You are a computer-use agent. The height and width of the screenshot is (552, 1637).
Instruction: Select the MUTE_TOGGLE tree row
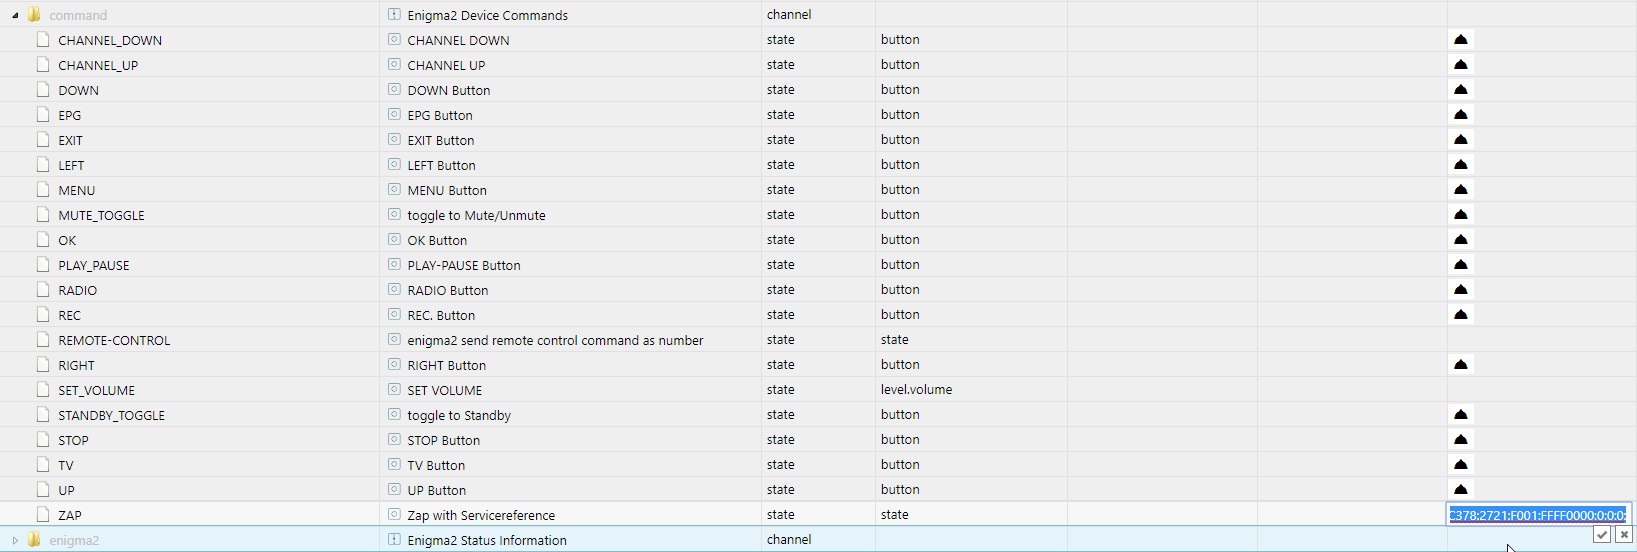pos(101,215)
